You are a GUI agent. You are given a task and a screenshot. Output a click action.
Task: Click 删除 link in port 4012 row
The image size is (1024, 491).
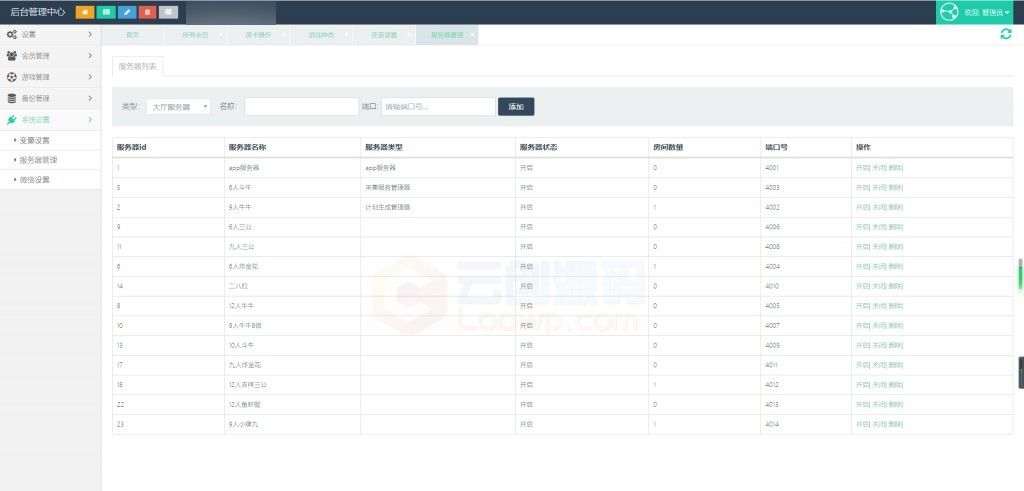(895, 385)
